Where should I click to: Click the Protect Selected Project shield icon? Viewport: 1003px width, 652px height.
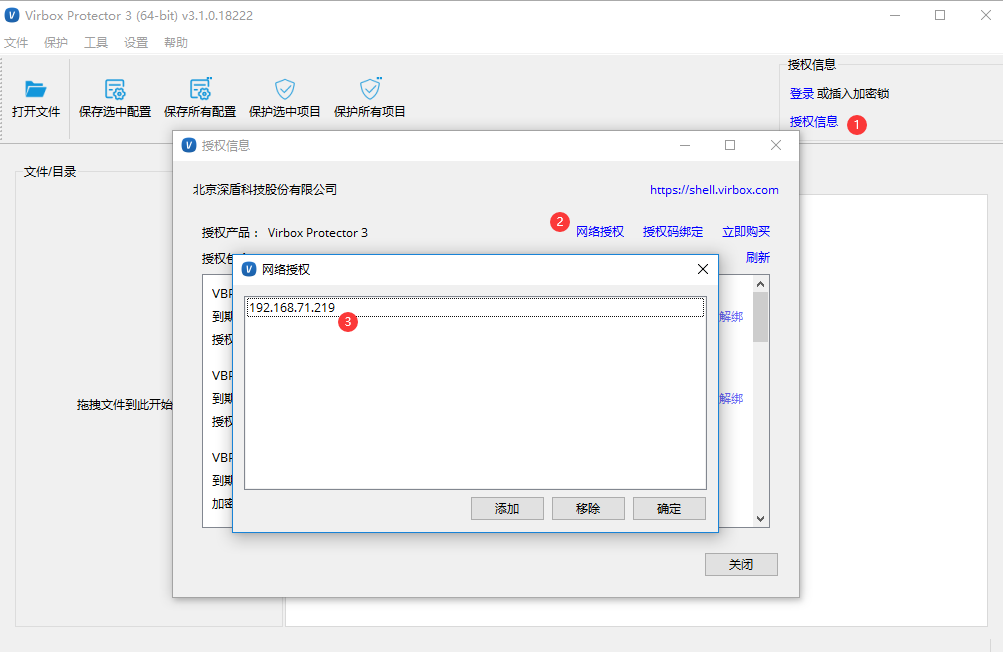point(285,89)
